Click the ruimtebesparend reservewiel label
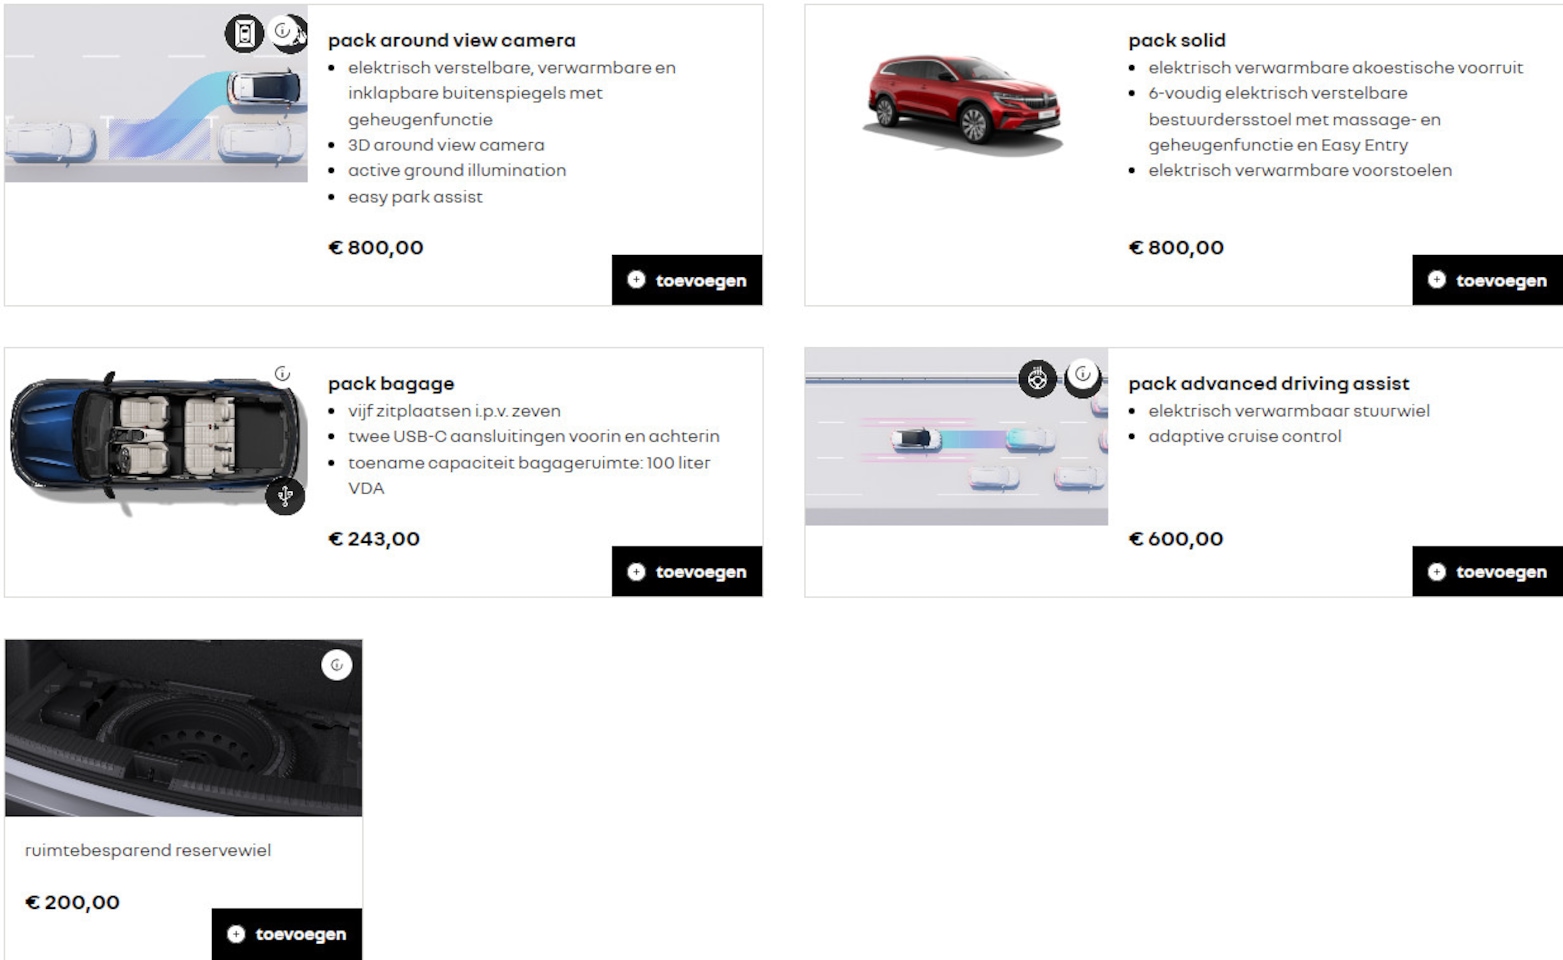The height and width of the screenshot is (960, 1563). (148, 850)
